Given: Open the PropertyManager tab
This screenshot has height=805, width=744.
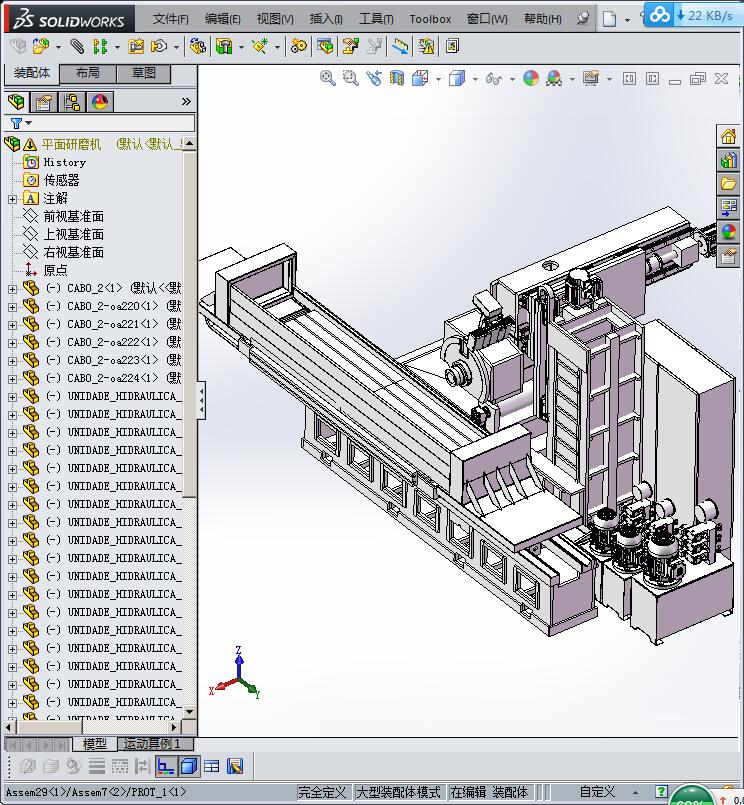Looking at the screenshot, I should 44,102.
